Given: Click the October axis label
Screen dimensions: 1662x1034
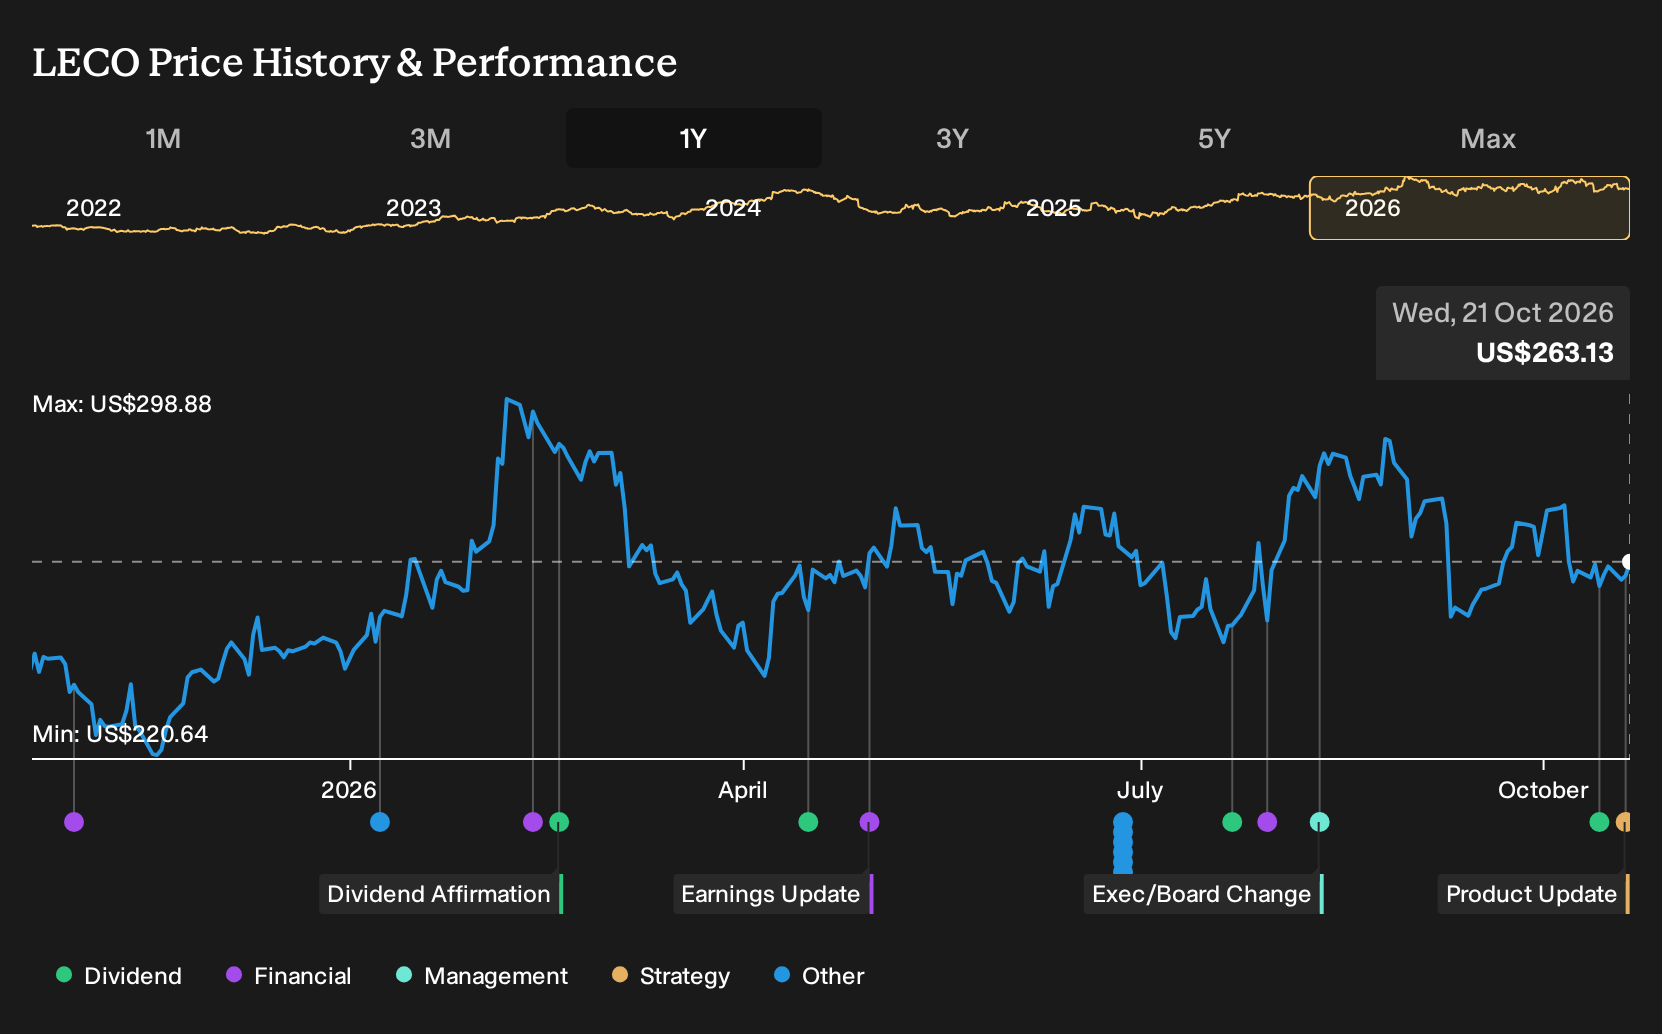Looking at the screenshot, I should pos(1543,790).
